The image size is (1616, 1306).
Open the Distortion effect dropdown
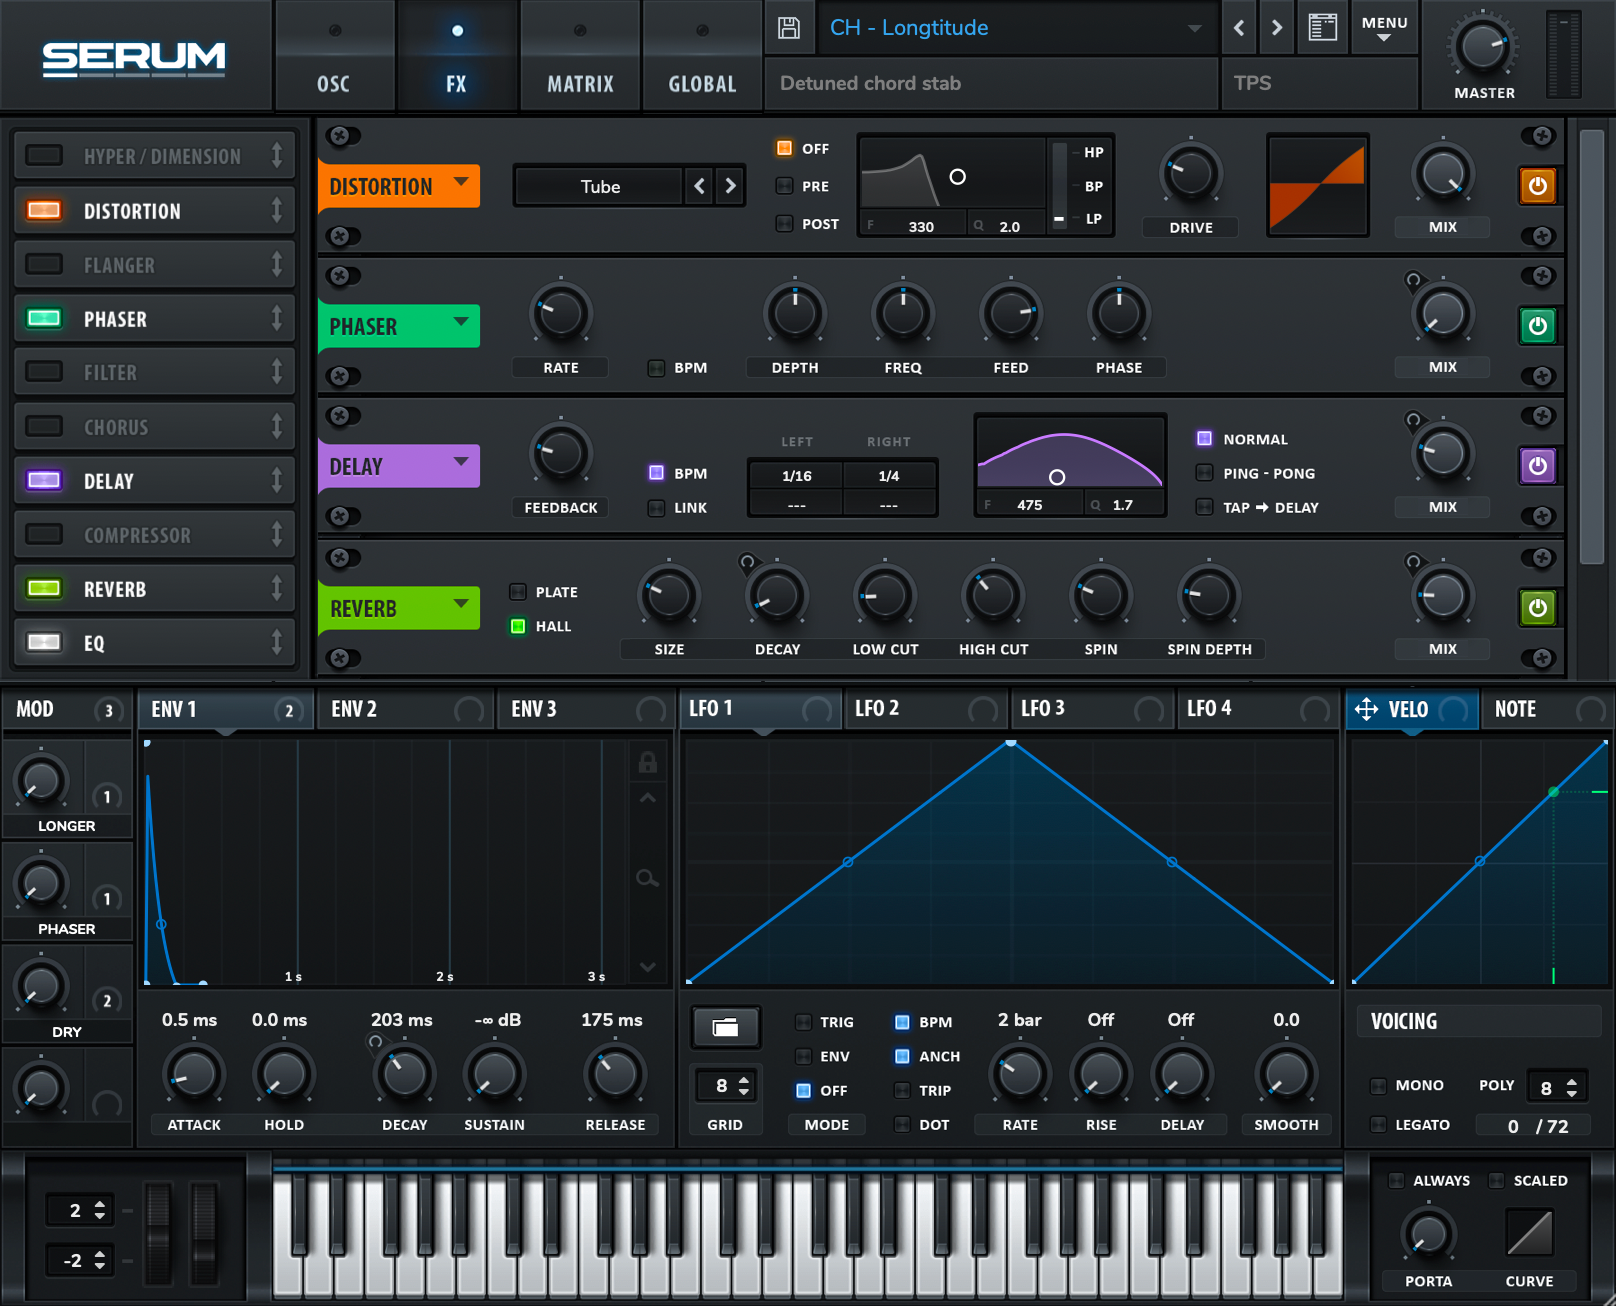(461, 182)
